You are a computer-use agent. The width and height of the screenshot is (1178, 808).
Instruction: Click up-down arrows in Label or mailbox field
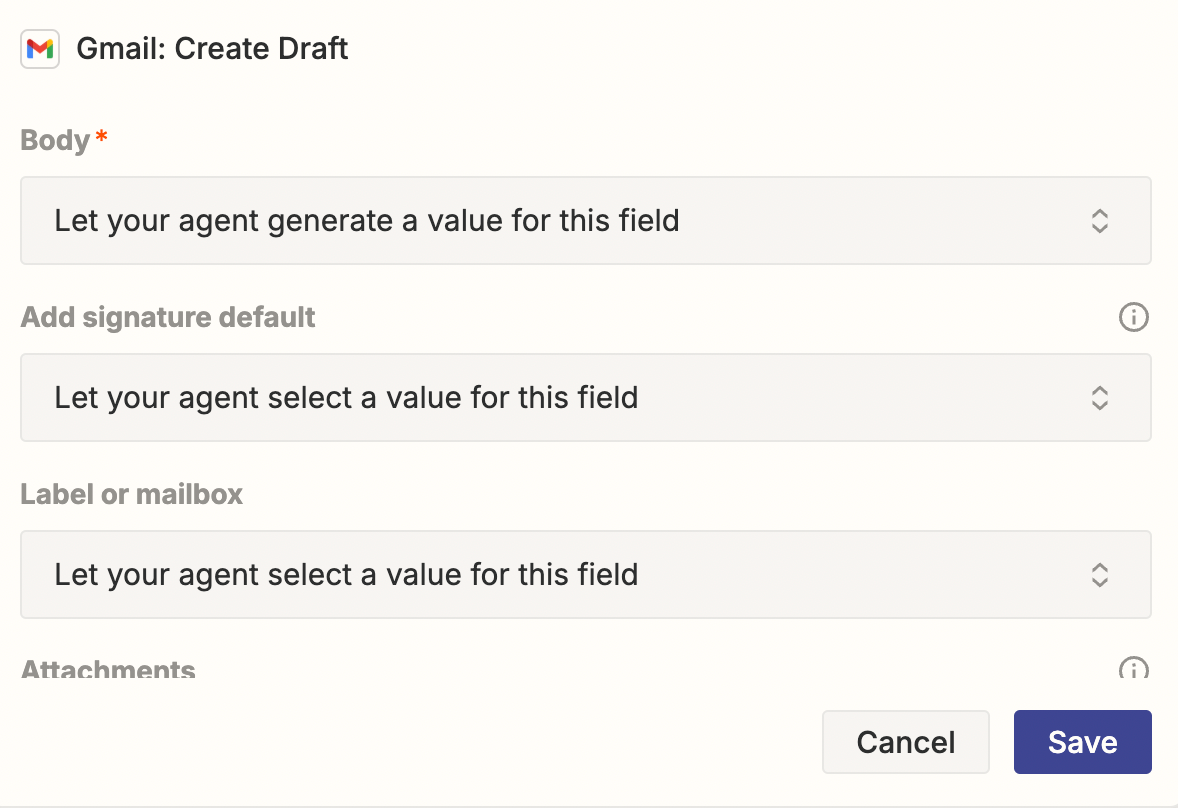(x=1099, y=575)
